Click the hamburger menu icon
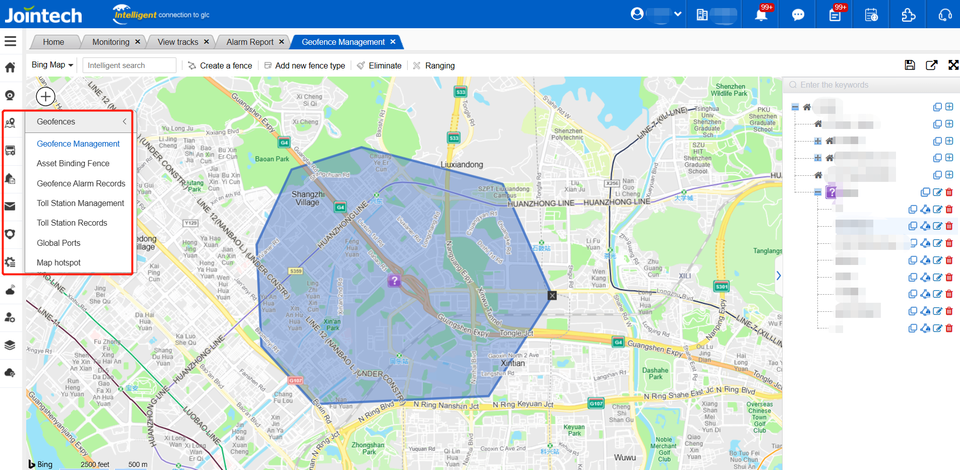Viewport: 960px width, 470px height. coord(10,41)
